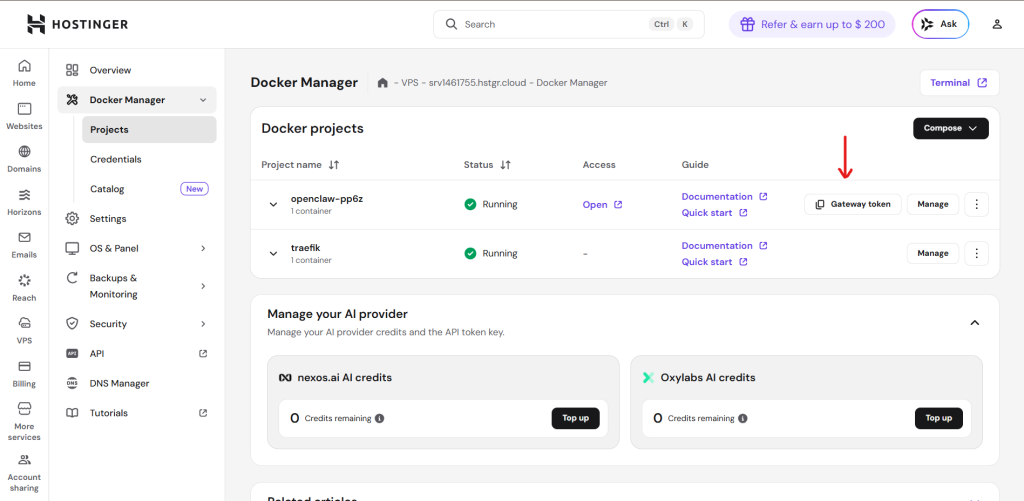Screen dimensions: 1024x501
Task: Click the Oxylabs credits info icon
Action: pyautogui.click(x=743, y=419)
